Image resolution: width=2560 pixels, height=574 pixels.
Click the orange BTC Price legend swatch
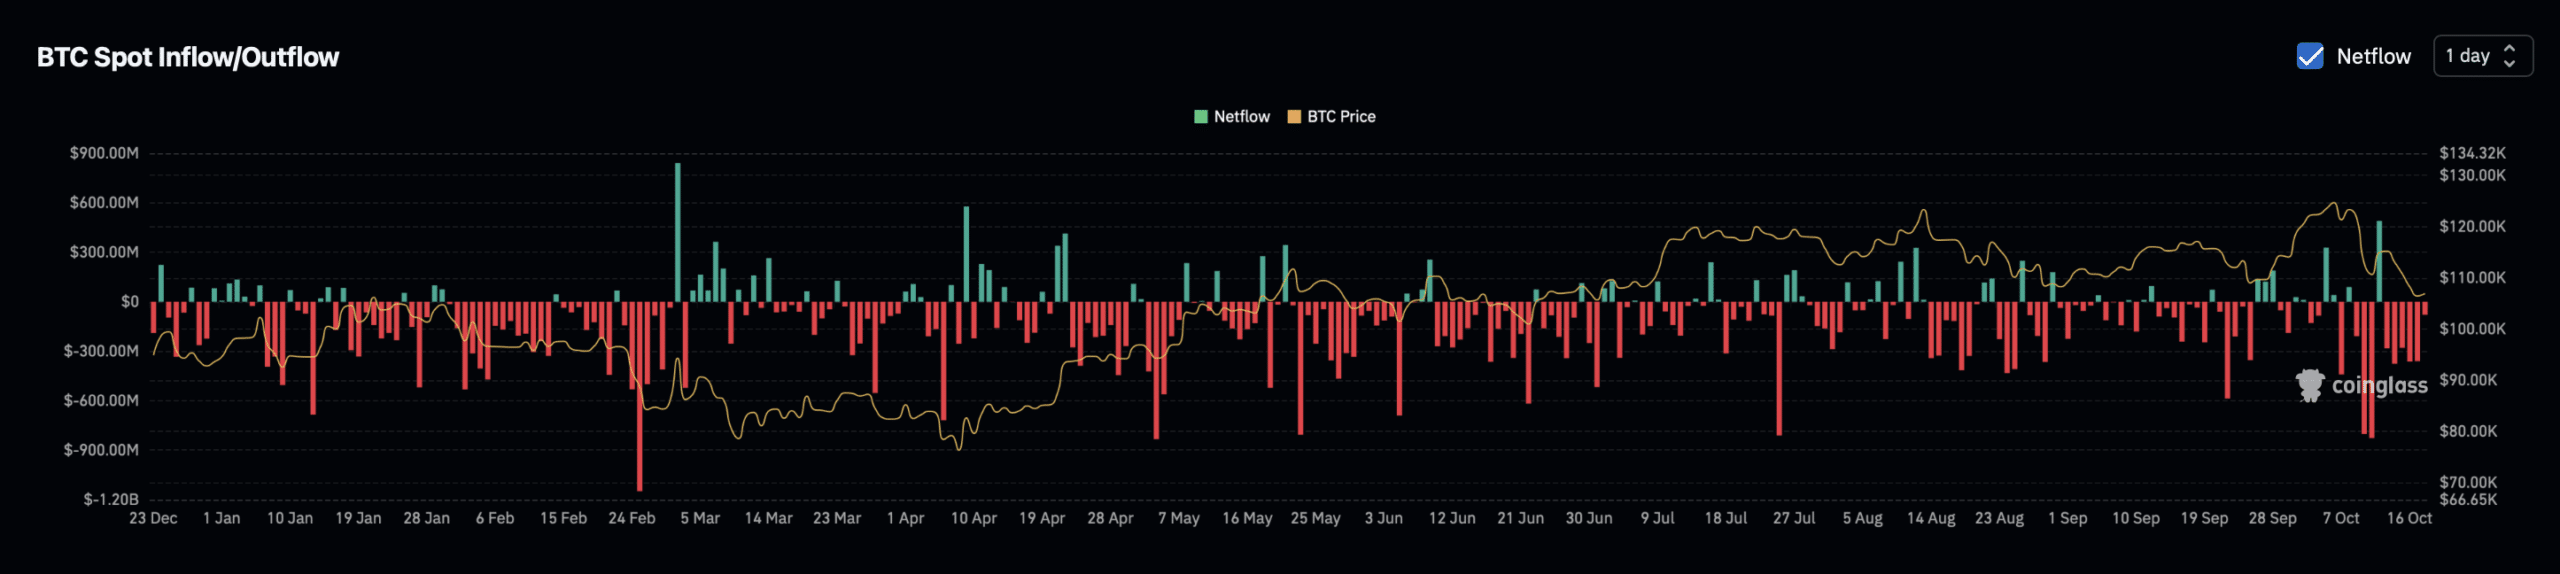(x=1294, y=117)
